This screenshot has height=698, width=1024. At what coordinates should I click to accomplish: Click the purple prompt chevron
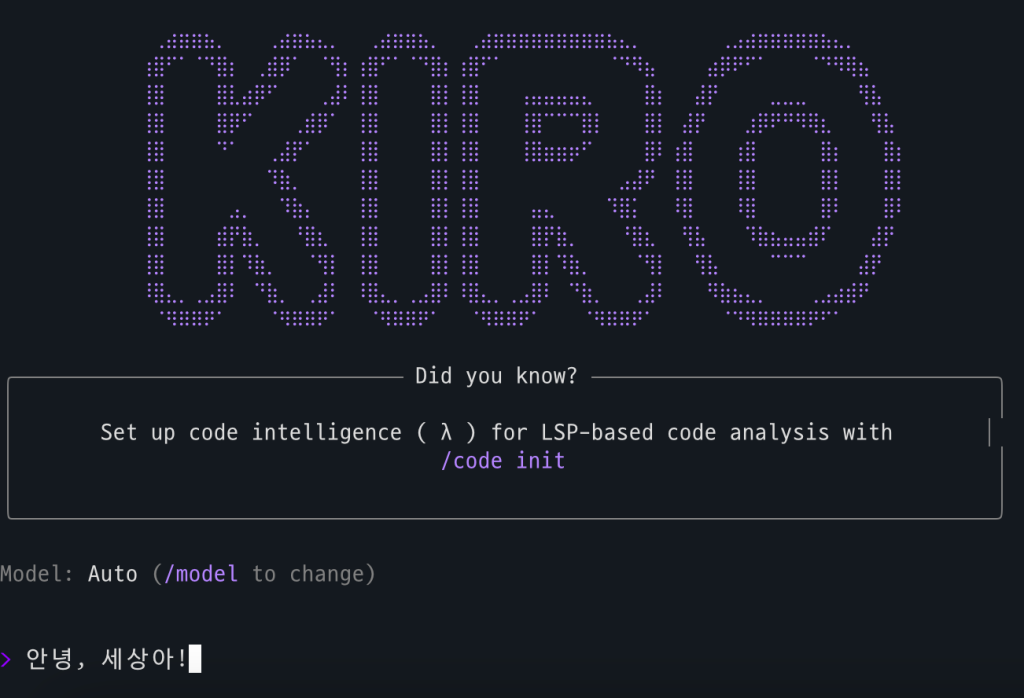click(x=6, y=659)
